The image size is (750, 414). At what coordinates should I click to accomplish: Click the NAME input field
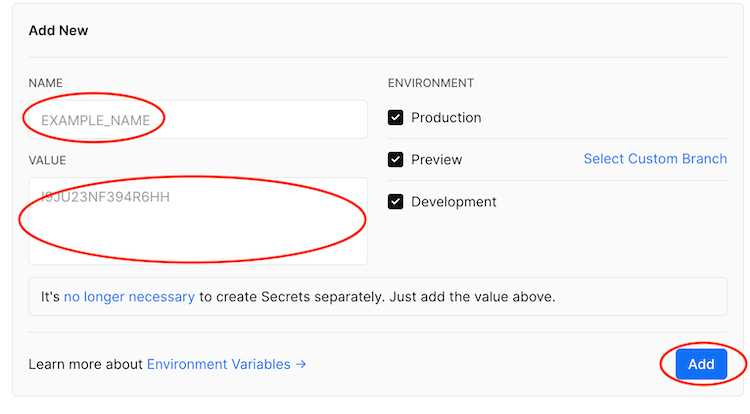[x=198, y=120]
